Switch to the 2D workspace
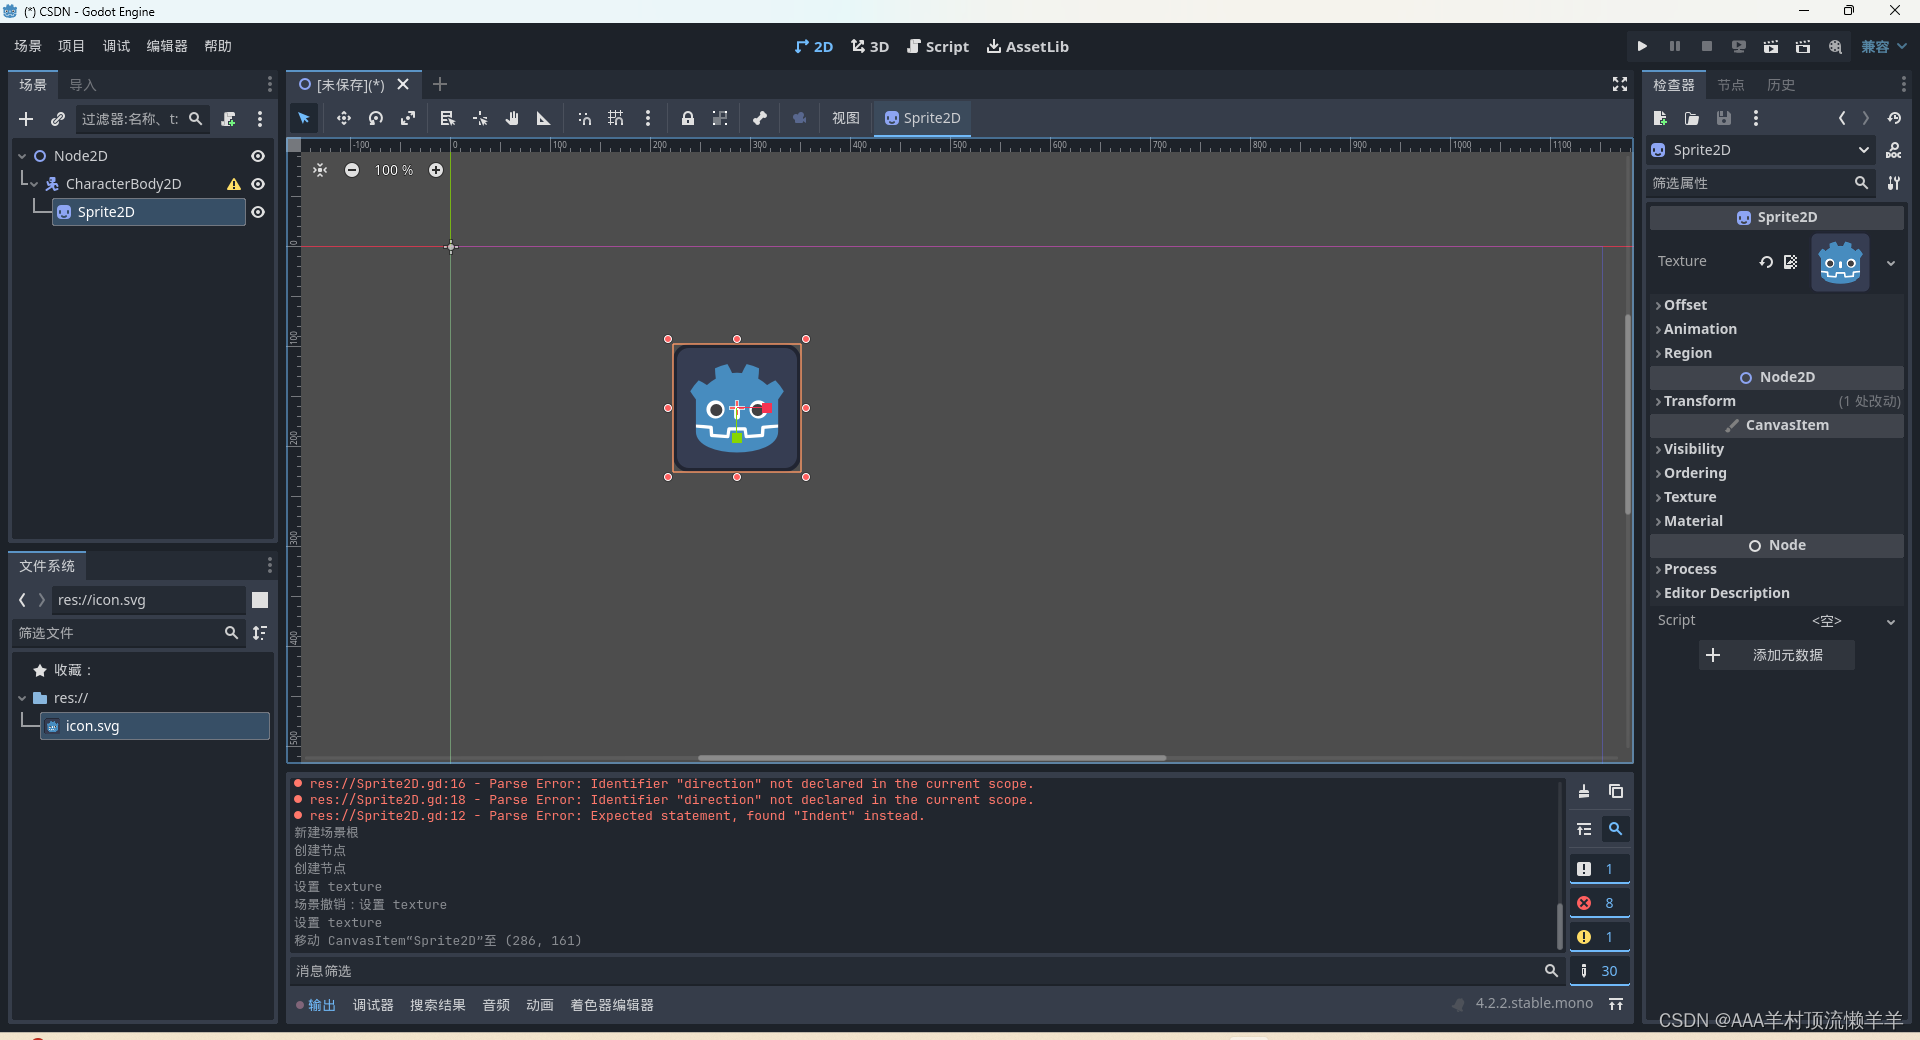 (814, 46)
